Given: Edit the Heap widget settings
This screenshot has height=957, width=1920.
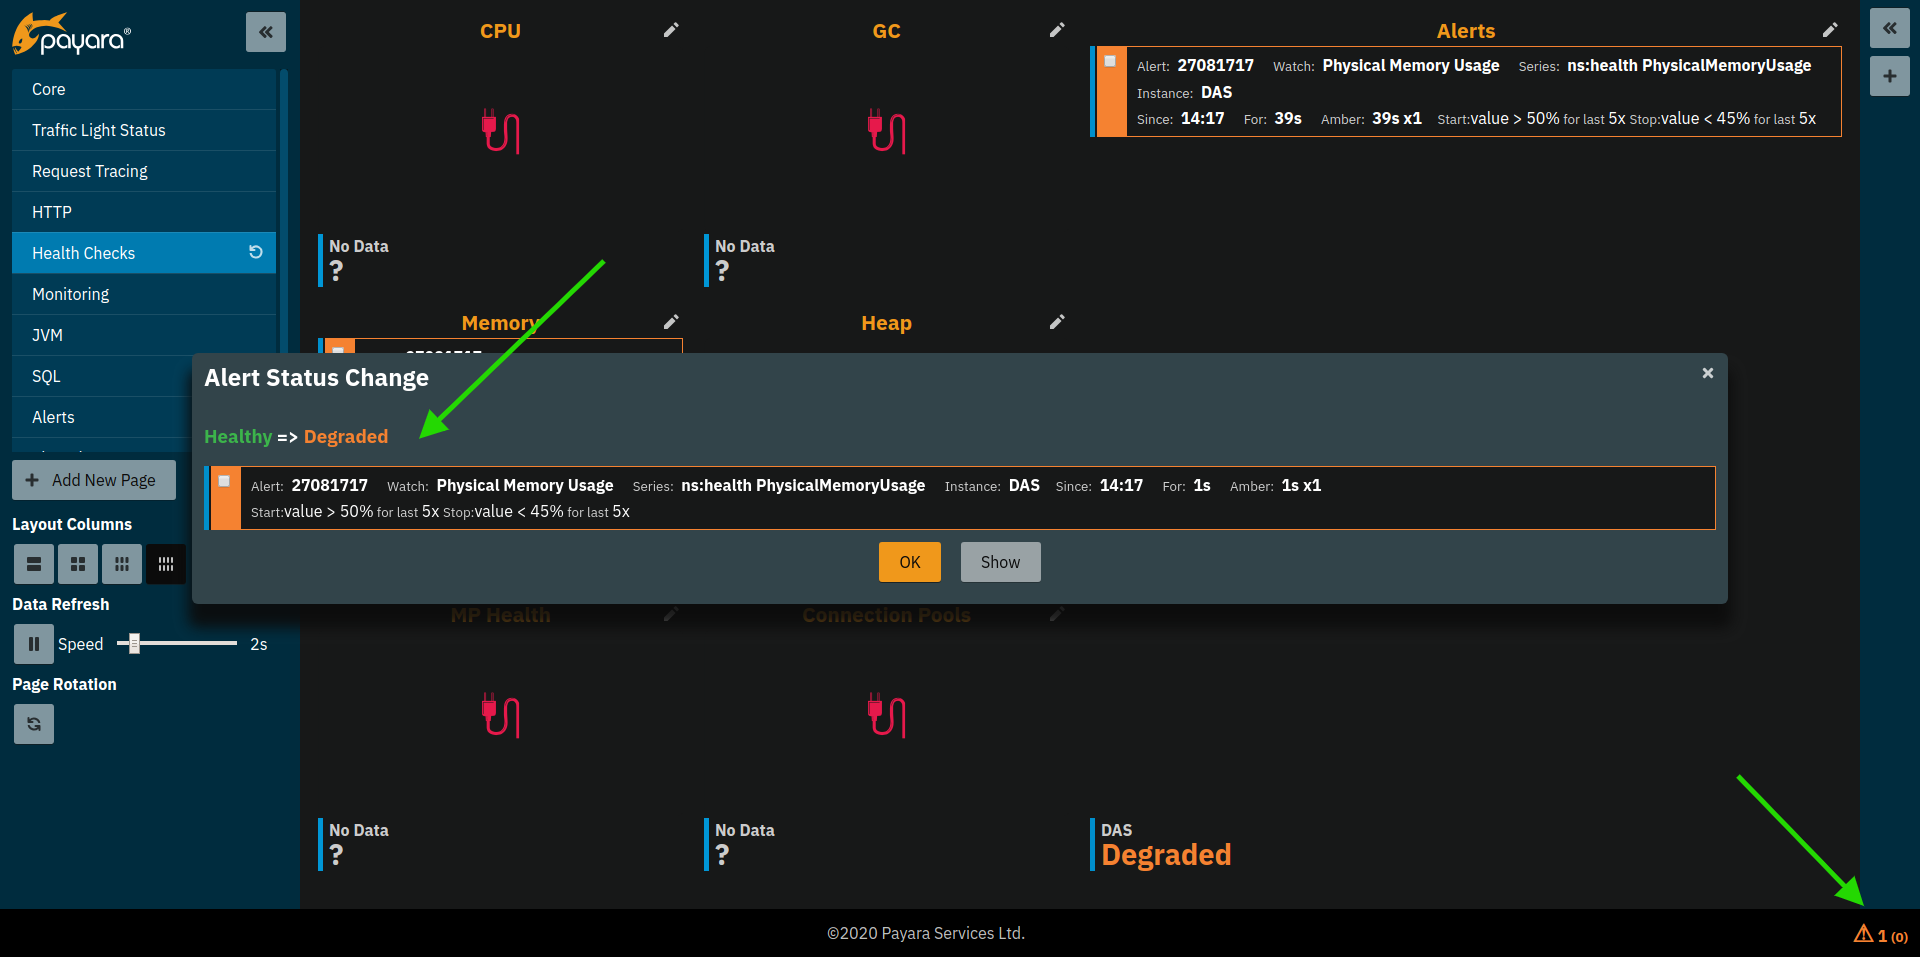Looking at the screenshot, I should (x=1057, y=322).
